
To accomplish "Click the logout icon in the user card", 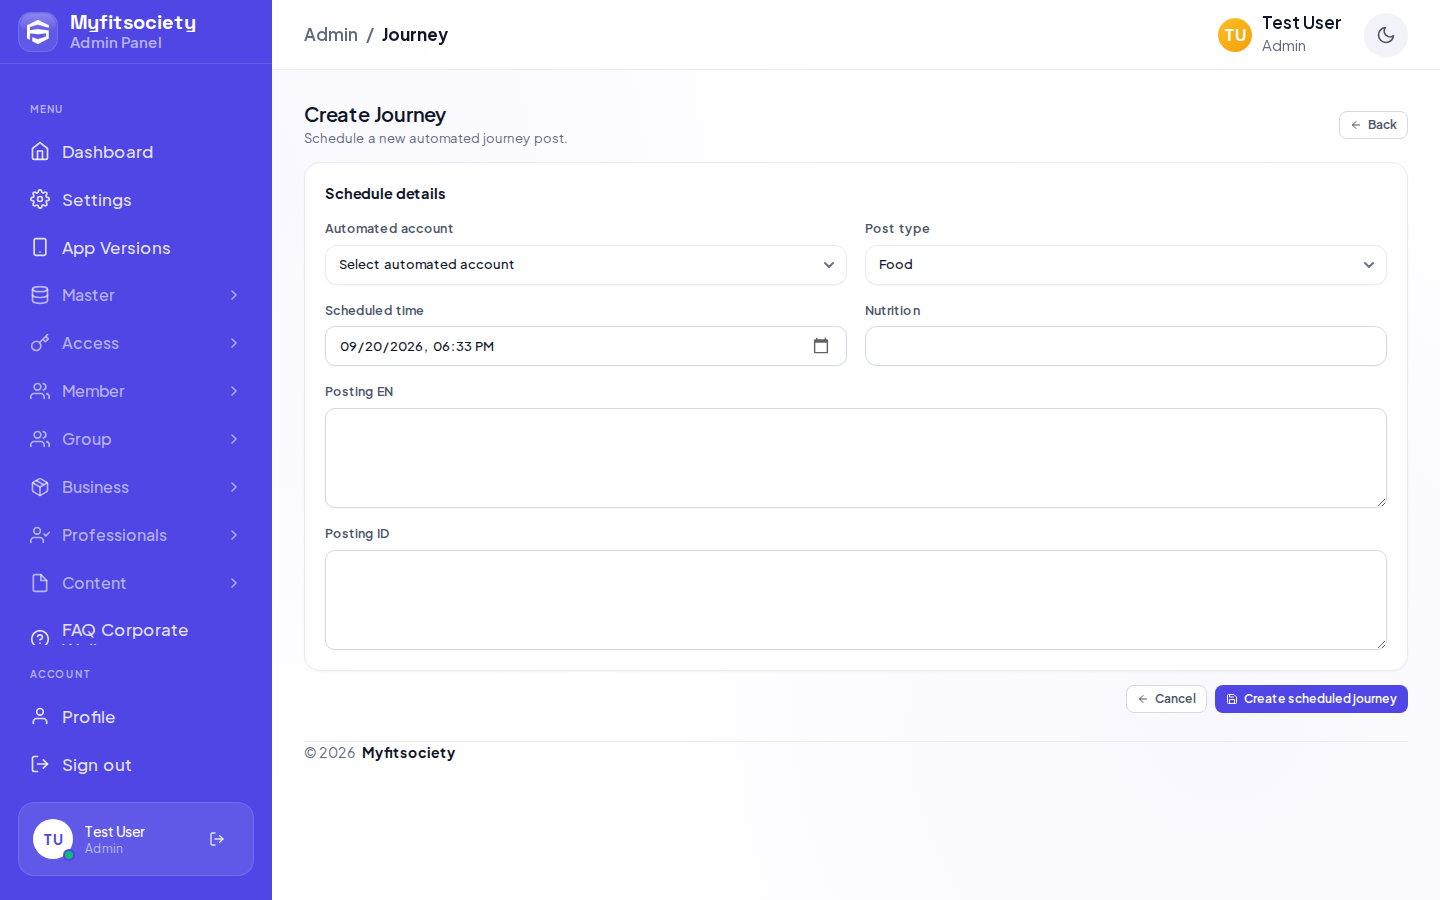I will [x=217, y=839].
